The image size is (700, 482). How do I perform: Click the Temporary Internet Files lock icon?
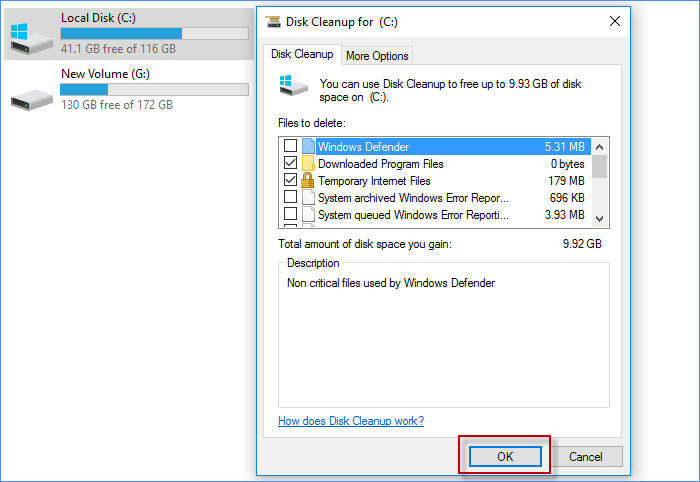pyautogui.click(x=308, y=180)
